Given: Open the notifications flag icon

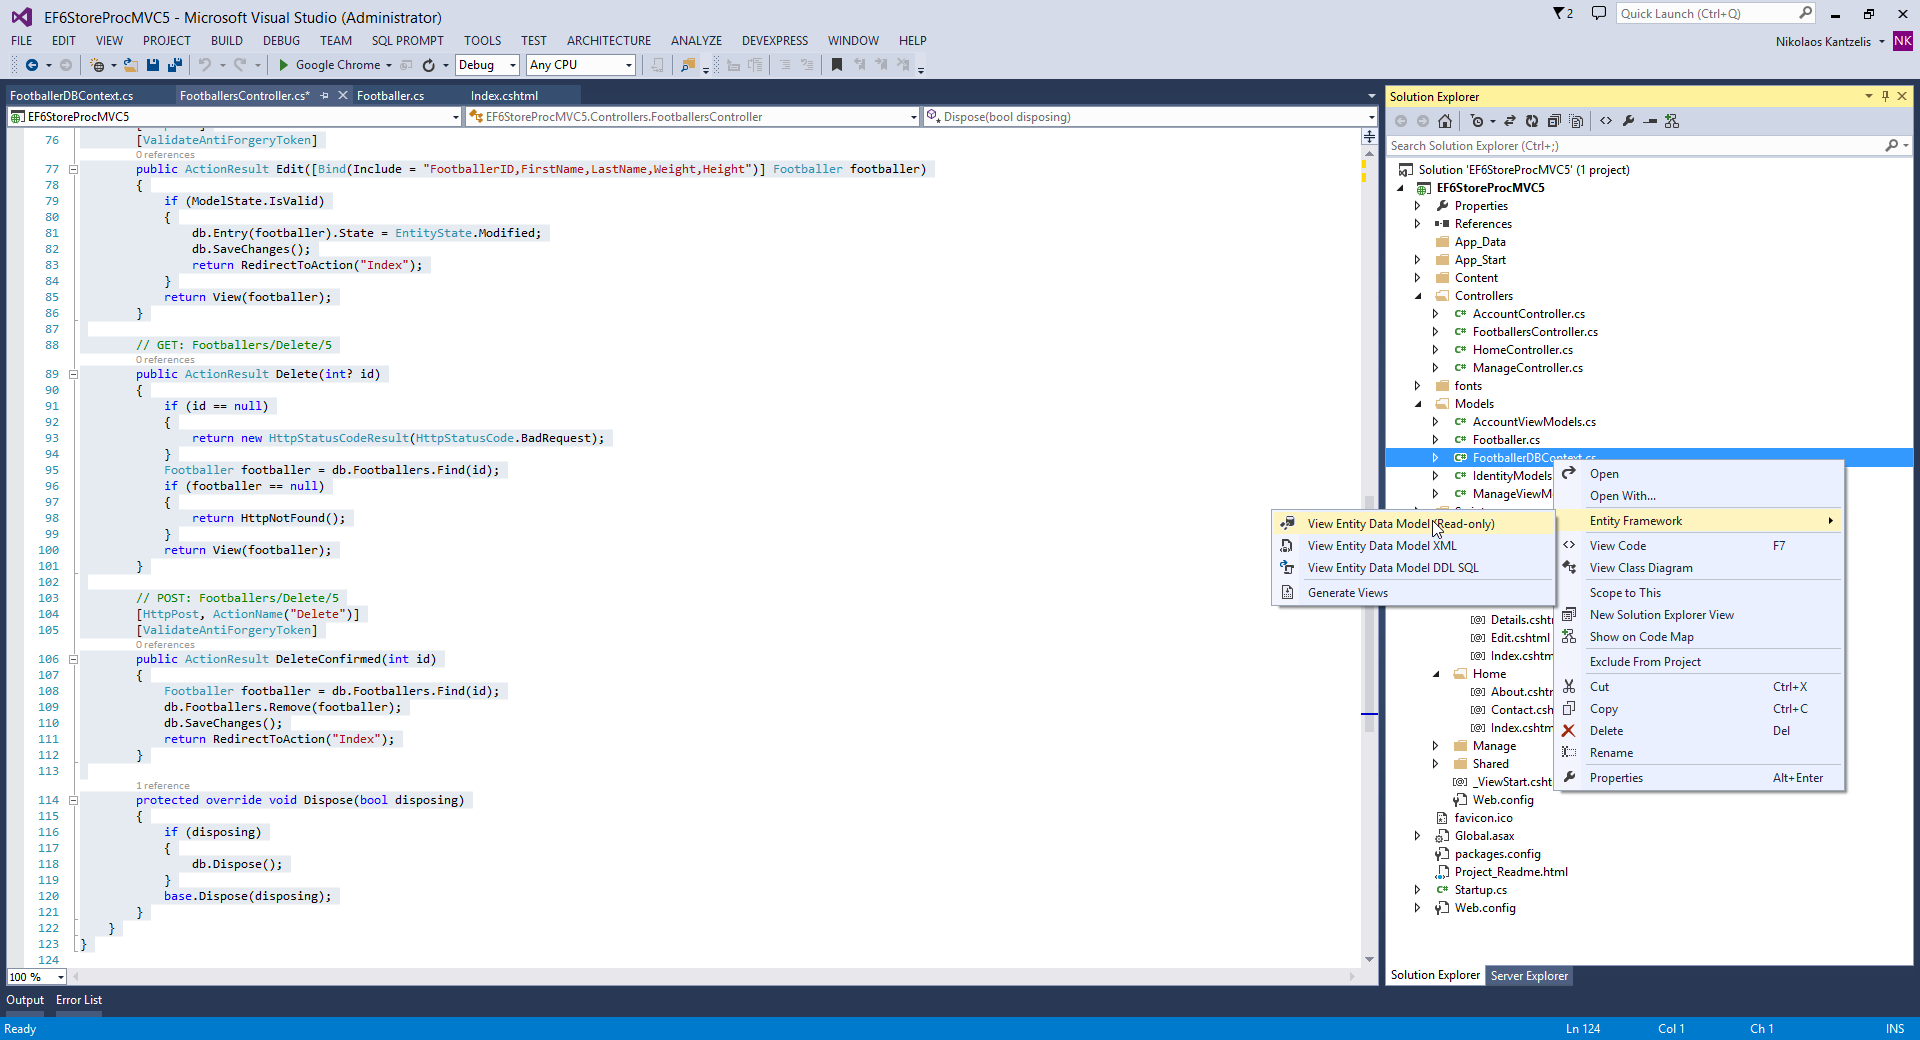Looking at the screenshot, I should [1563, 14].
